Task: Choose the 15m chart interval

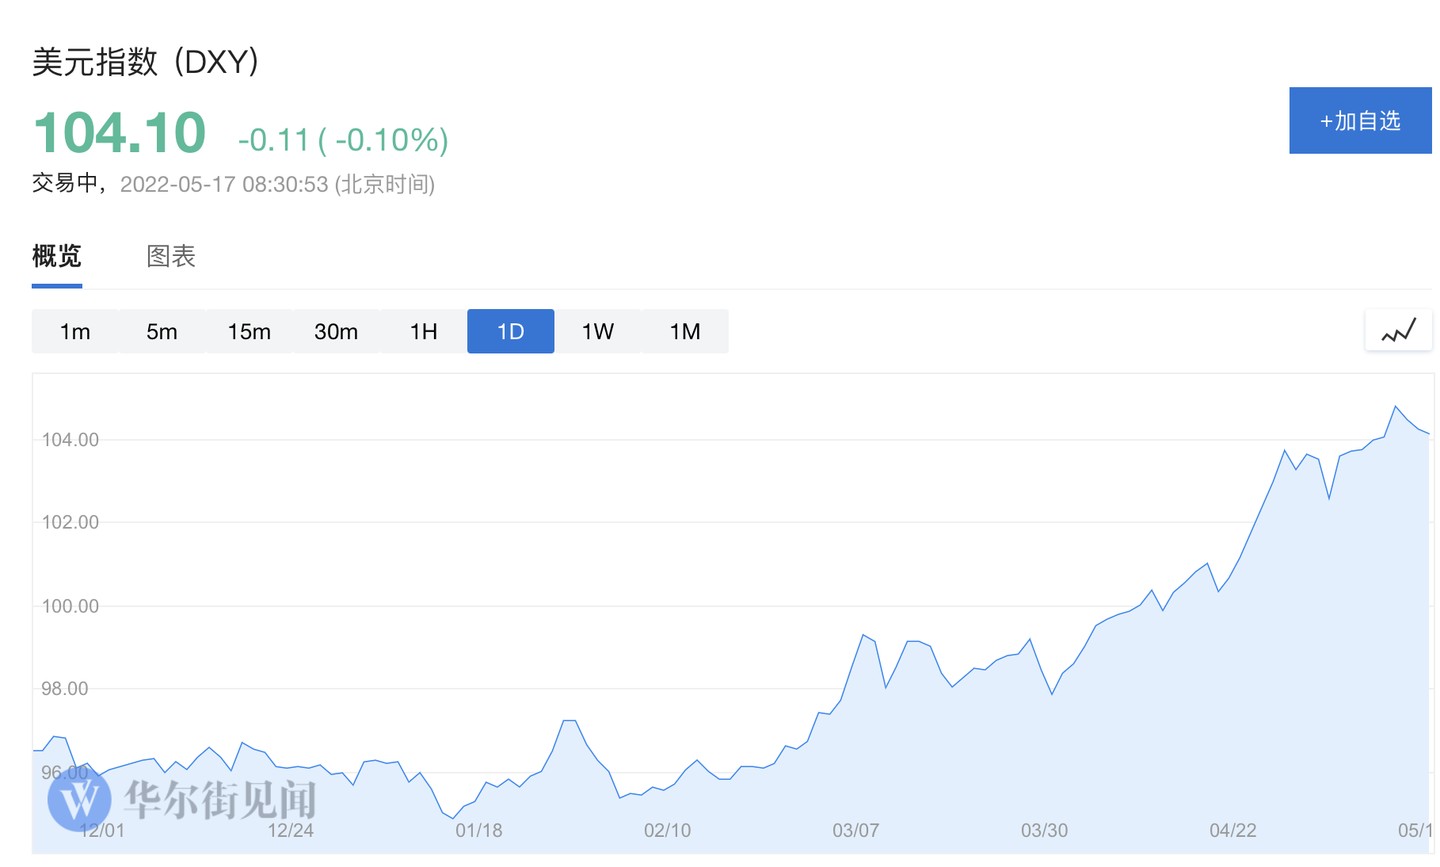Action: 249,332
